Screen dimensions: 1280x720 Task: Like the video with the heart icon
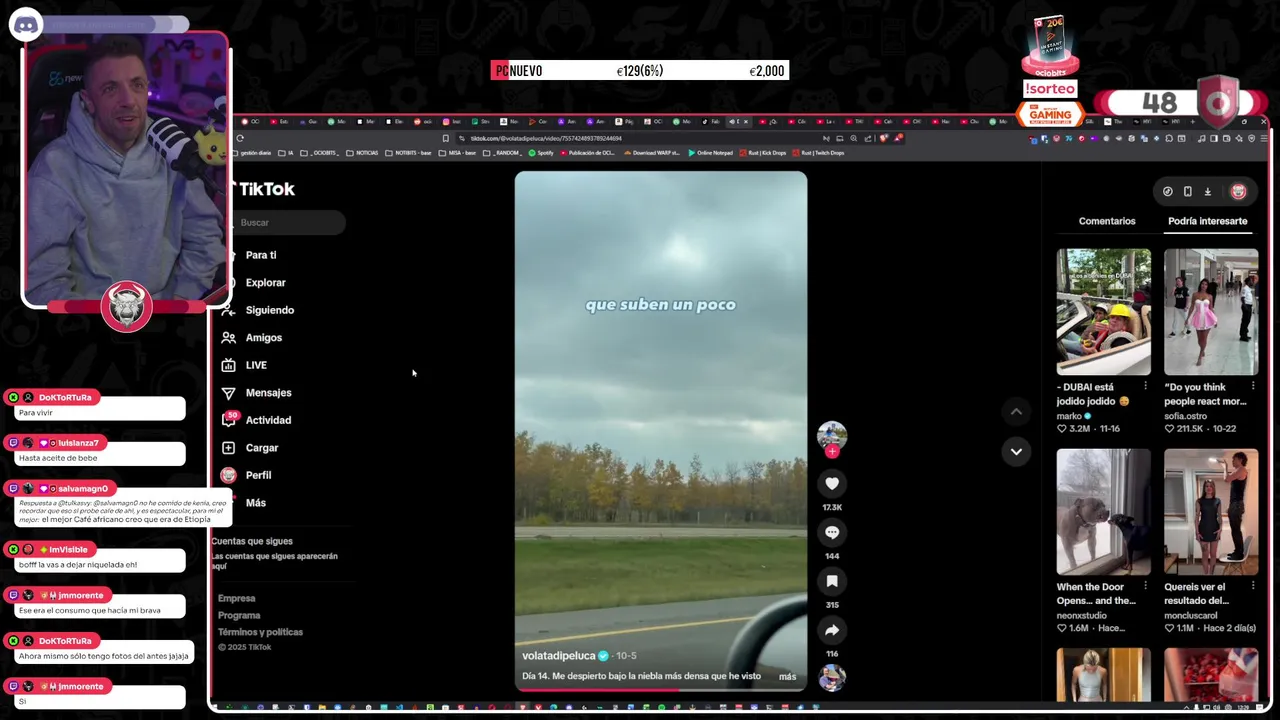coord(832,483)
